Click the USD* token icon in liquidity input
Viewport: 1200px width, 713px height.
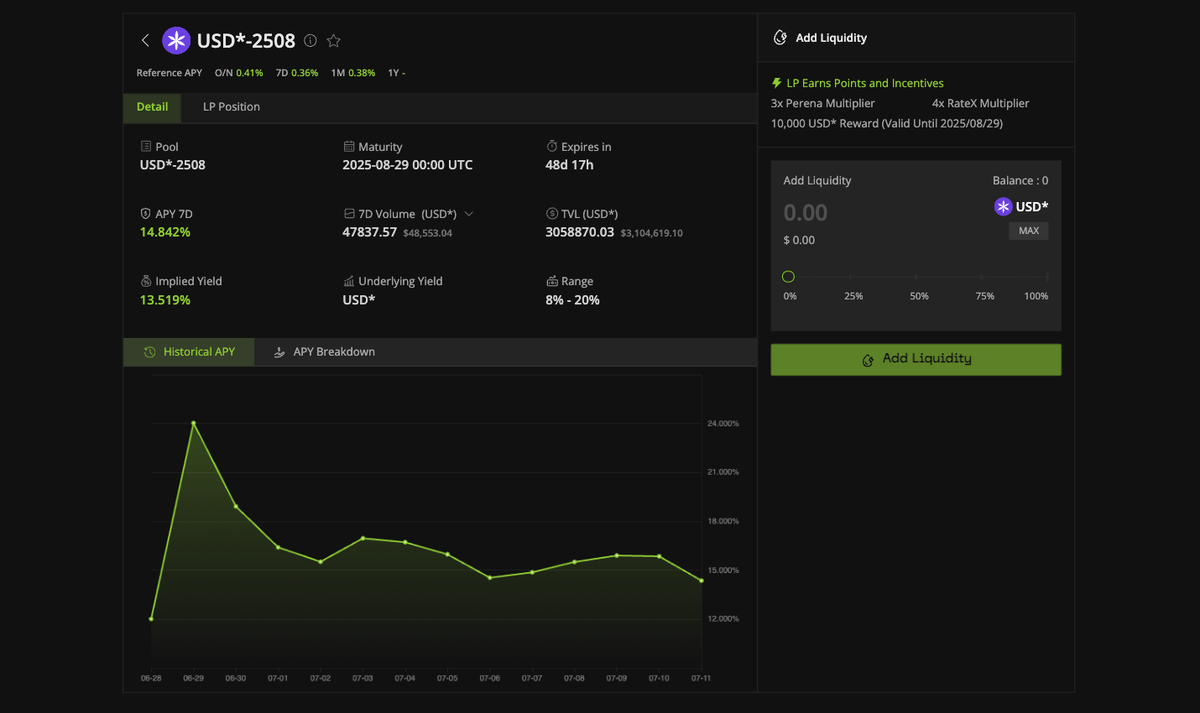click(x=1003, y=207)
